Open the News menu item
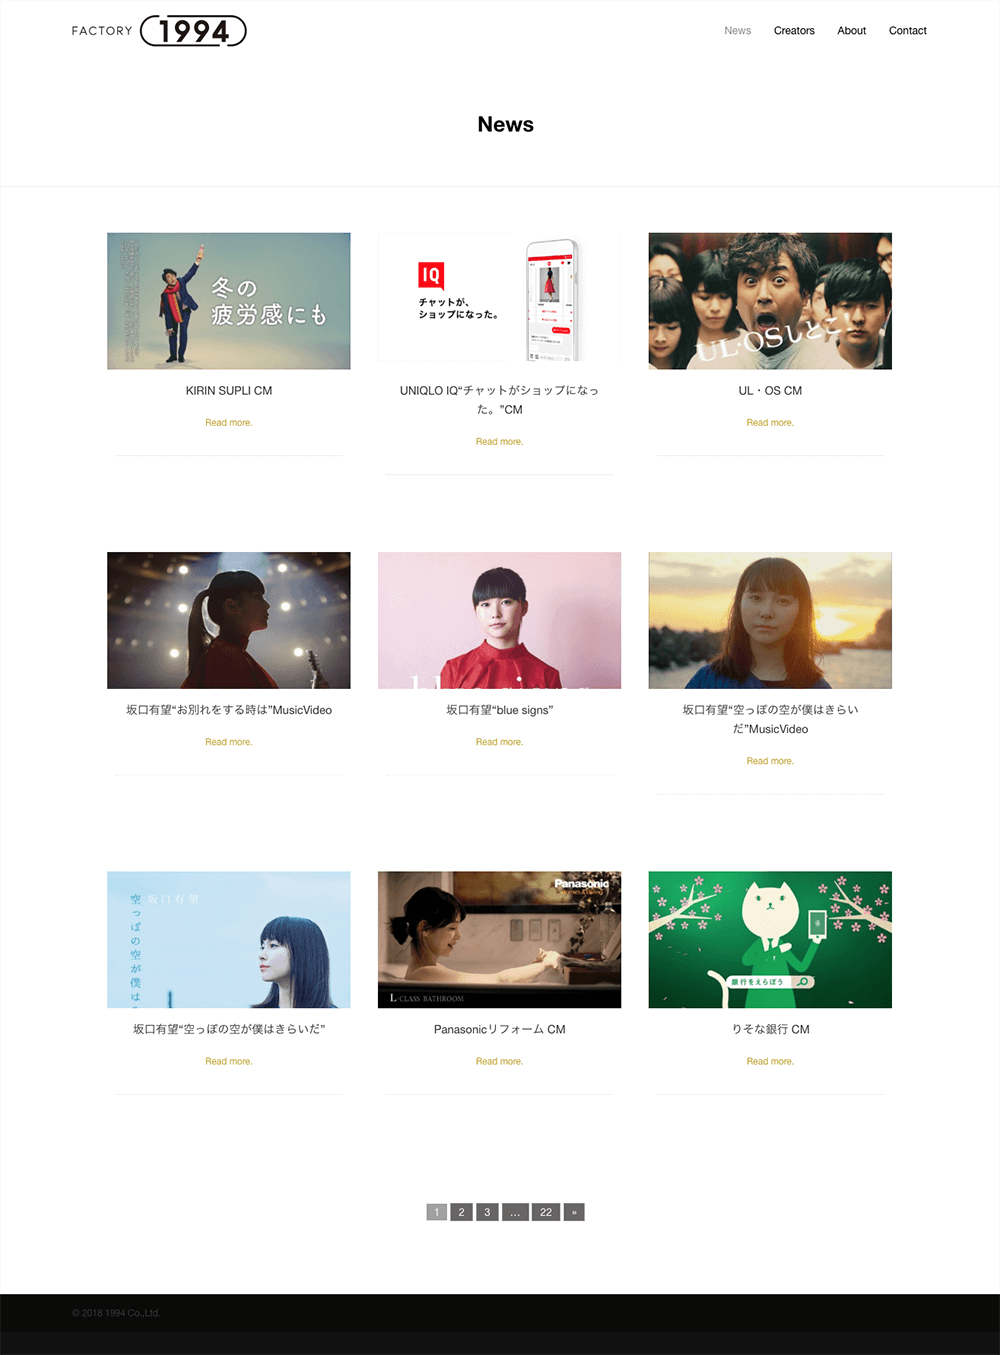The height and width of the screenshot is (1355, 1000). tap(738, 31)
